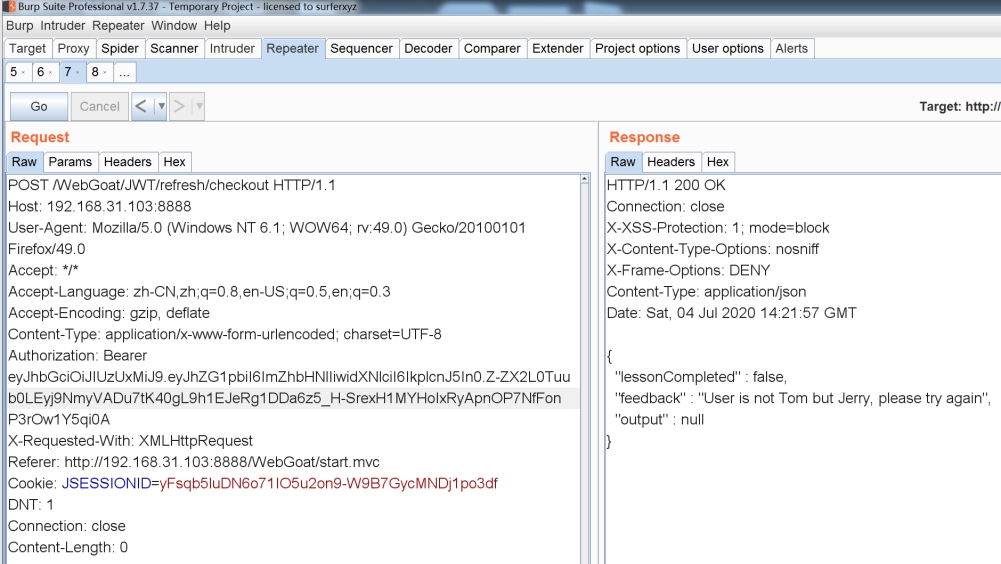Click the Accept-Language request header line
Screen dimensions: 1001x564
tap(199, 292)
